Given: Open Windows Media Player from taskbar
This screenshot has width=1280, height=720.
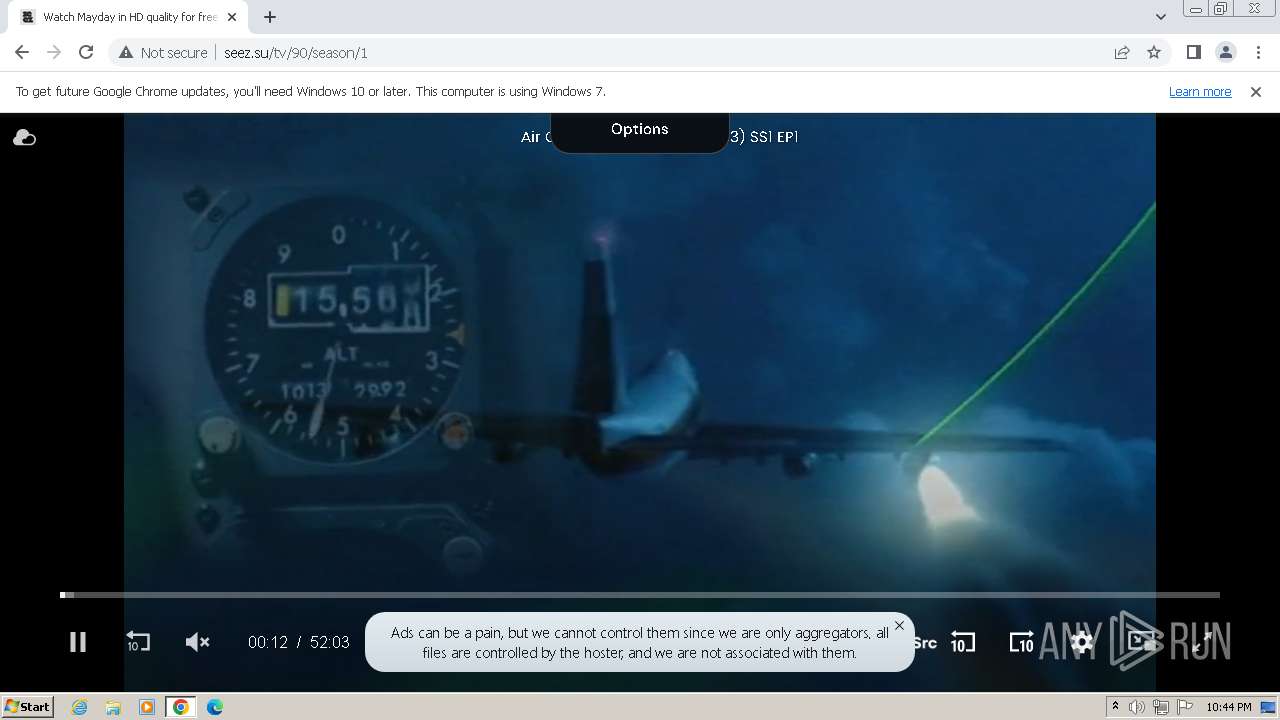Looking at the screenshot, I should tap(147, 707).
